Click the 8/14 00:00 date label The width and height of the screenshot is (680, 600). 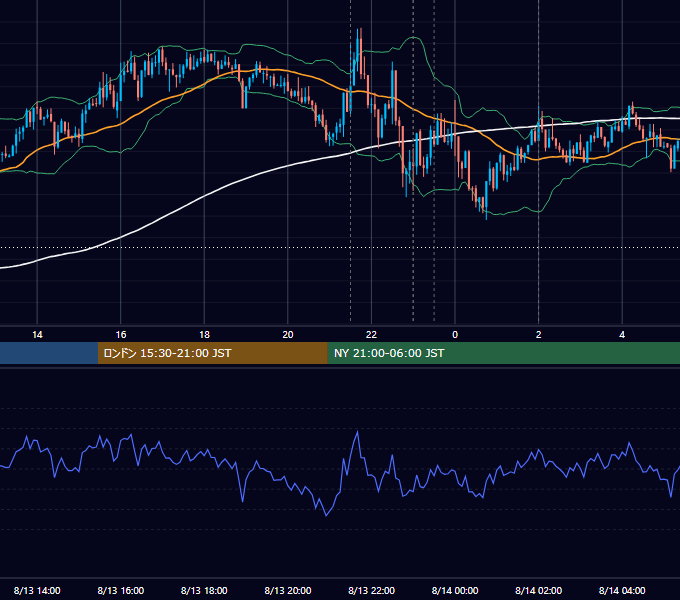[455, 590]
